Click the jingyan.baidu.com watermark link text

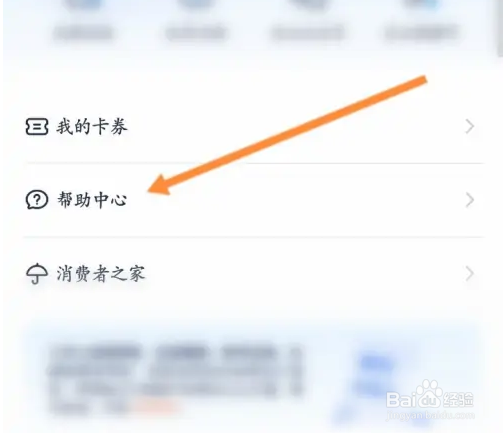[430, 415]
